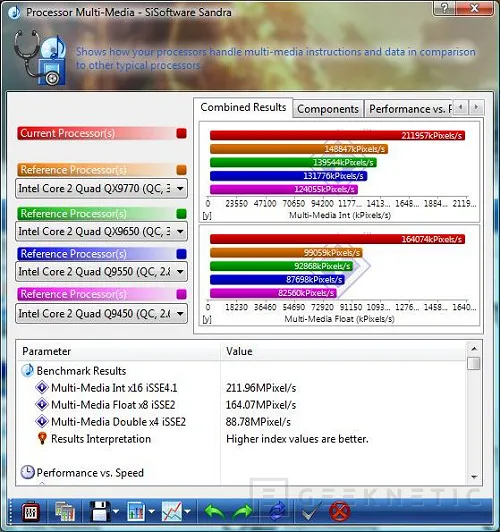500x532 pixels.
Task: Toggle the green Reference Processor color box
Action: click(x=181, y=214)
